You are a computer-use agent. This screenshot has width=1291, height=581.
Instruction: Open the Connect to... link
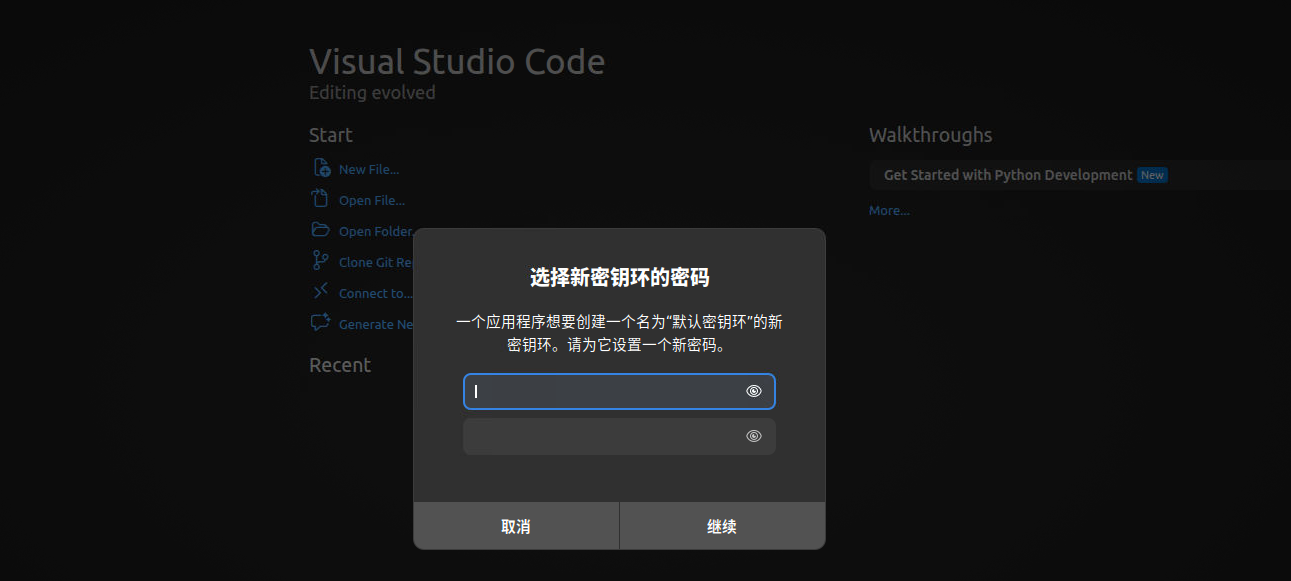375,293
